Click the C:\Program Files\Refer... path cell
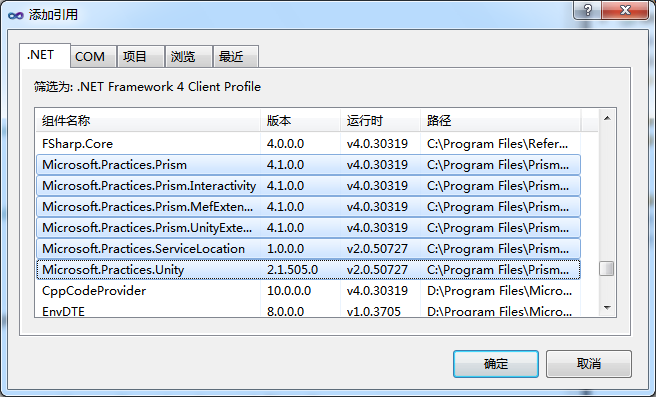 [497, 144]
